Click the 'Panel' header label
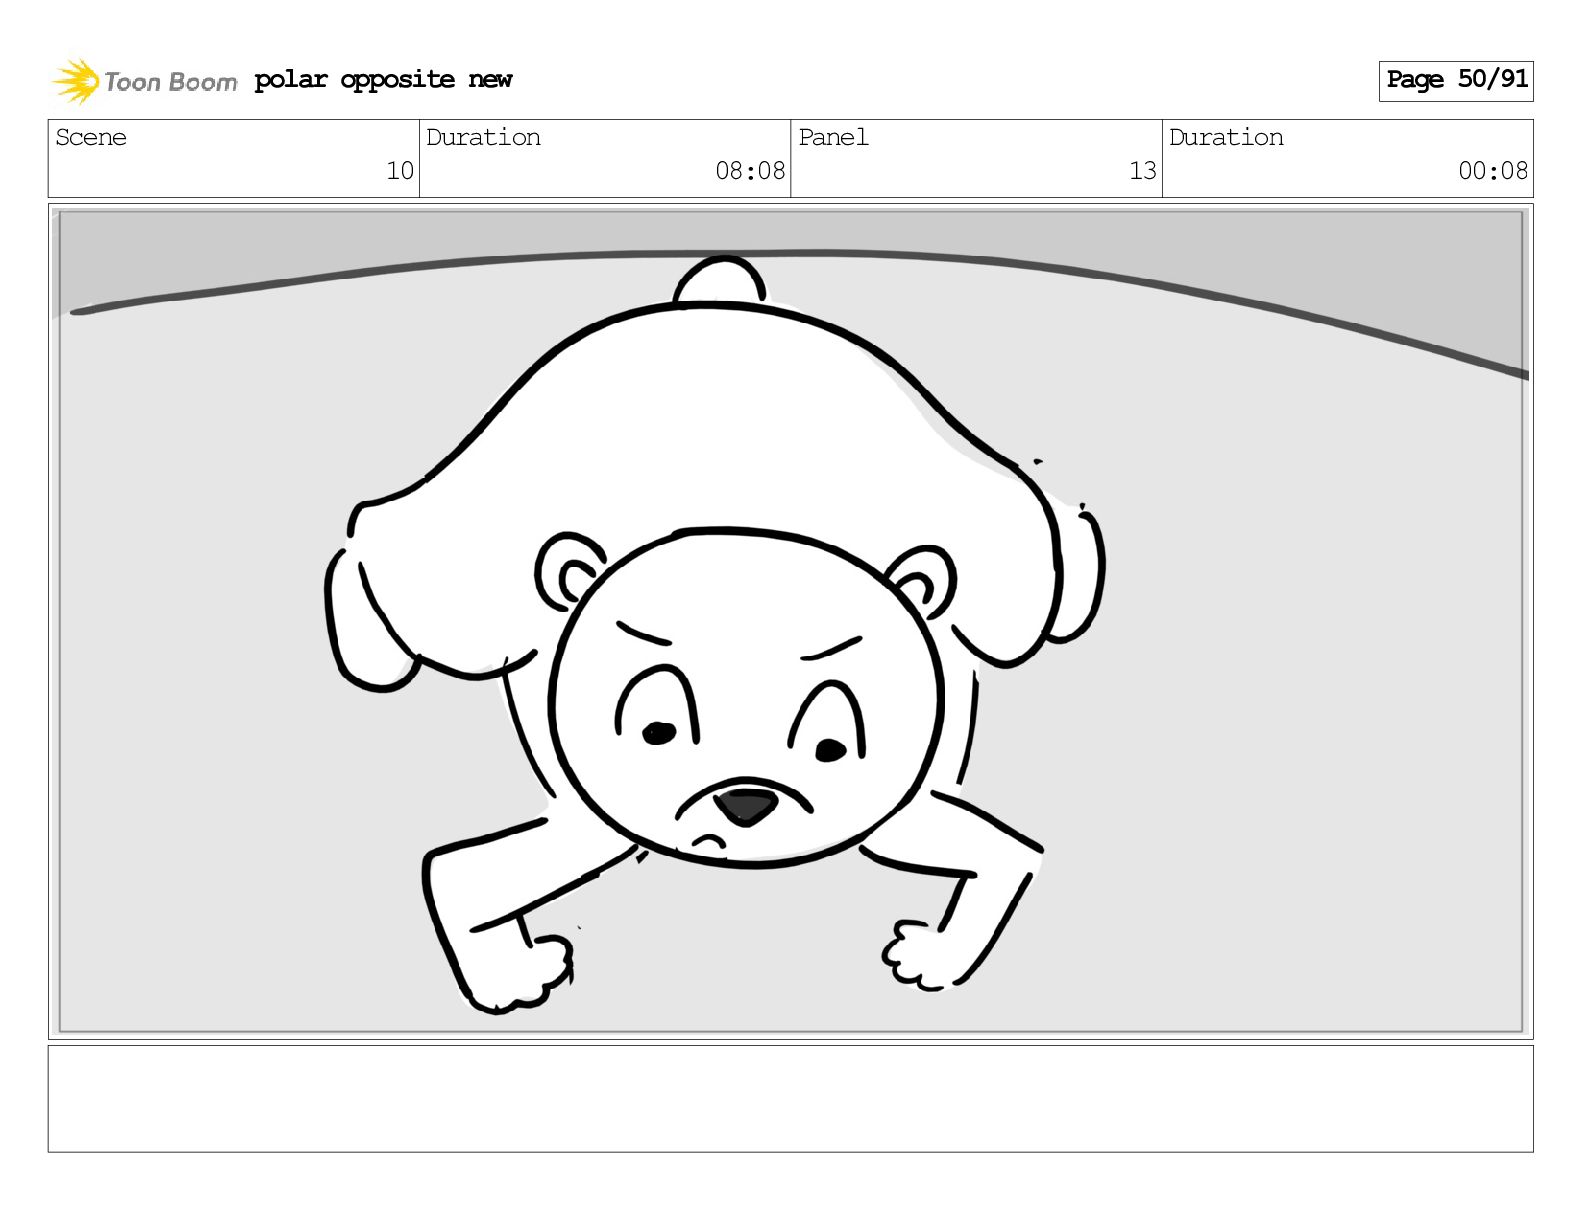 tap(833, 137)
